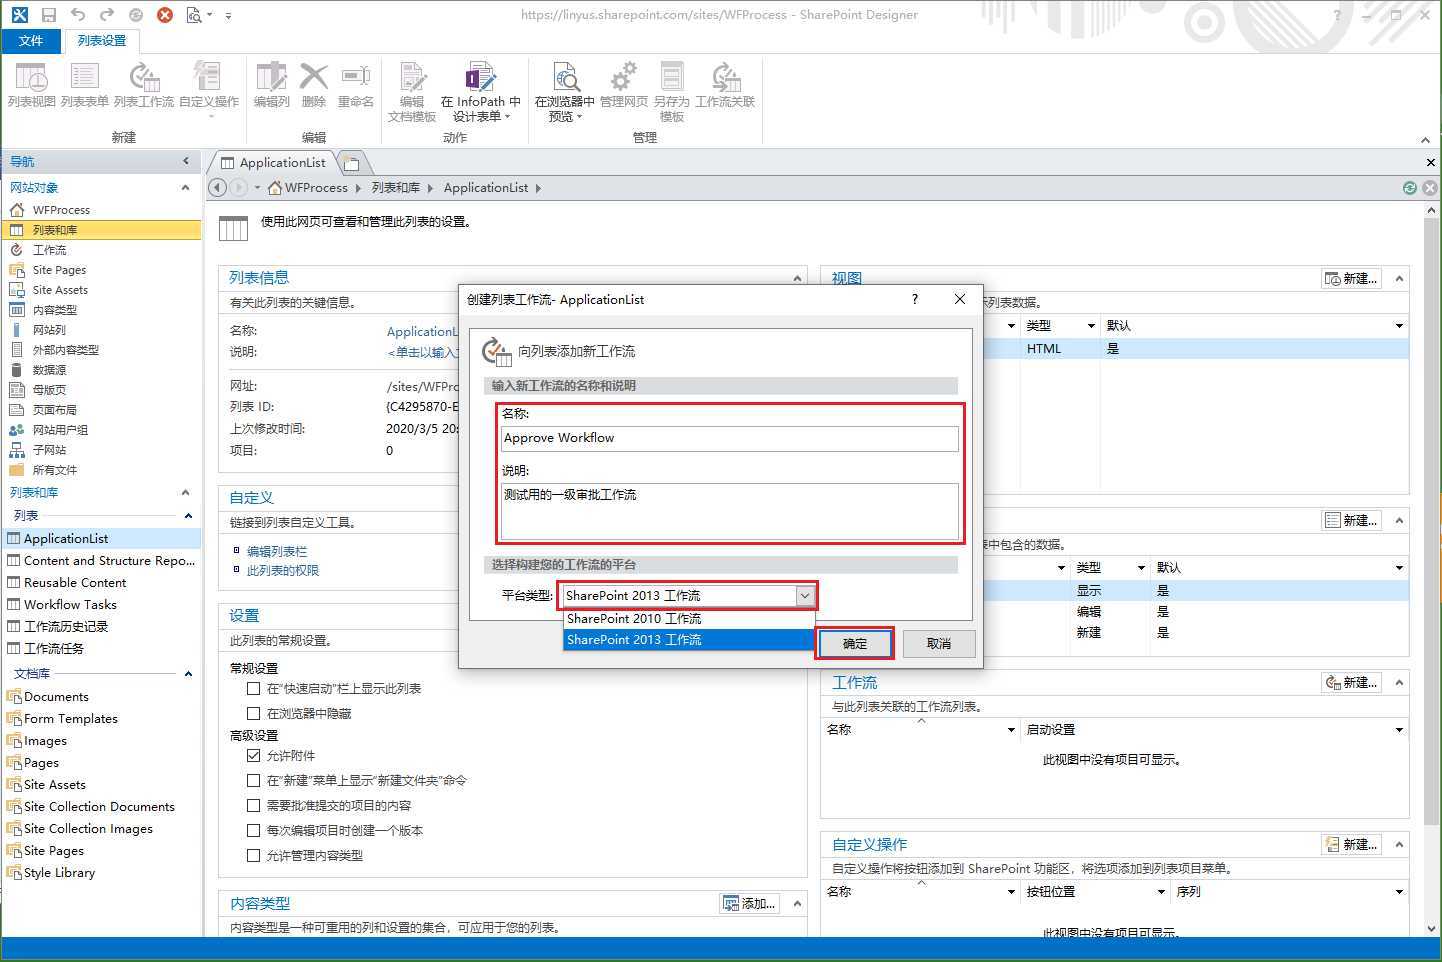Click the 编辑列表栏 link
This screenshot has width=1442, height=962.
tap(277, 551)
